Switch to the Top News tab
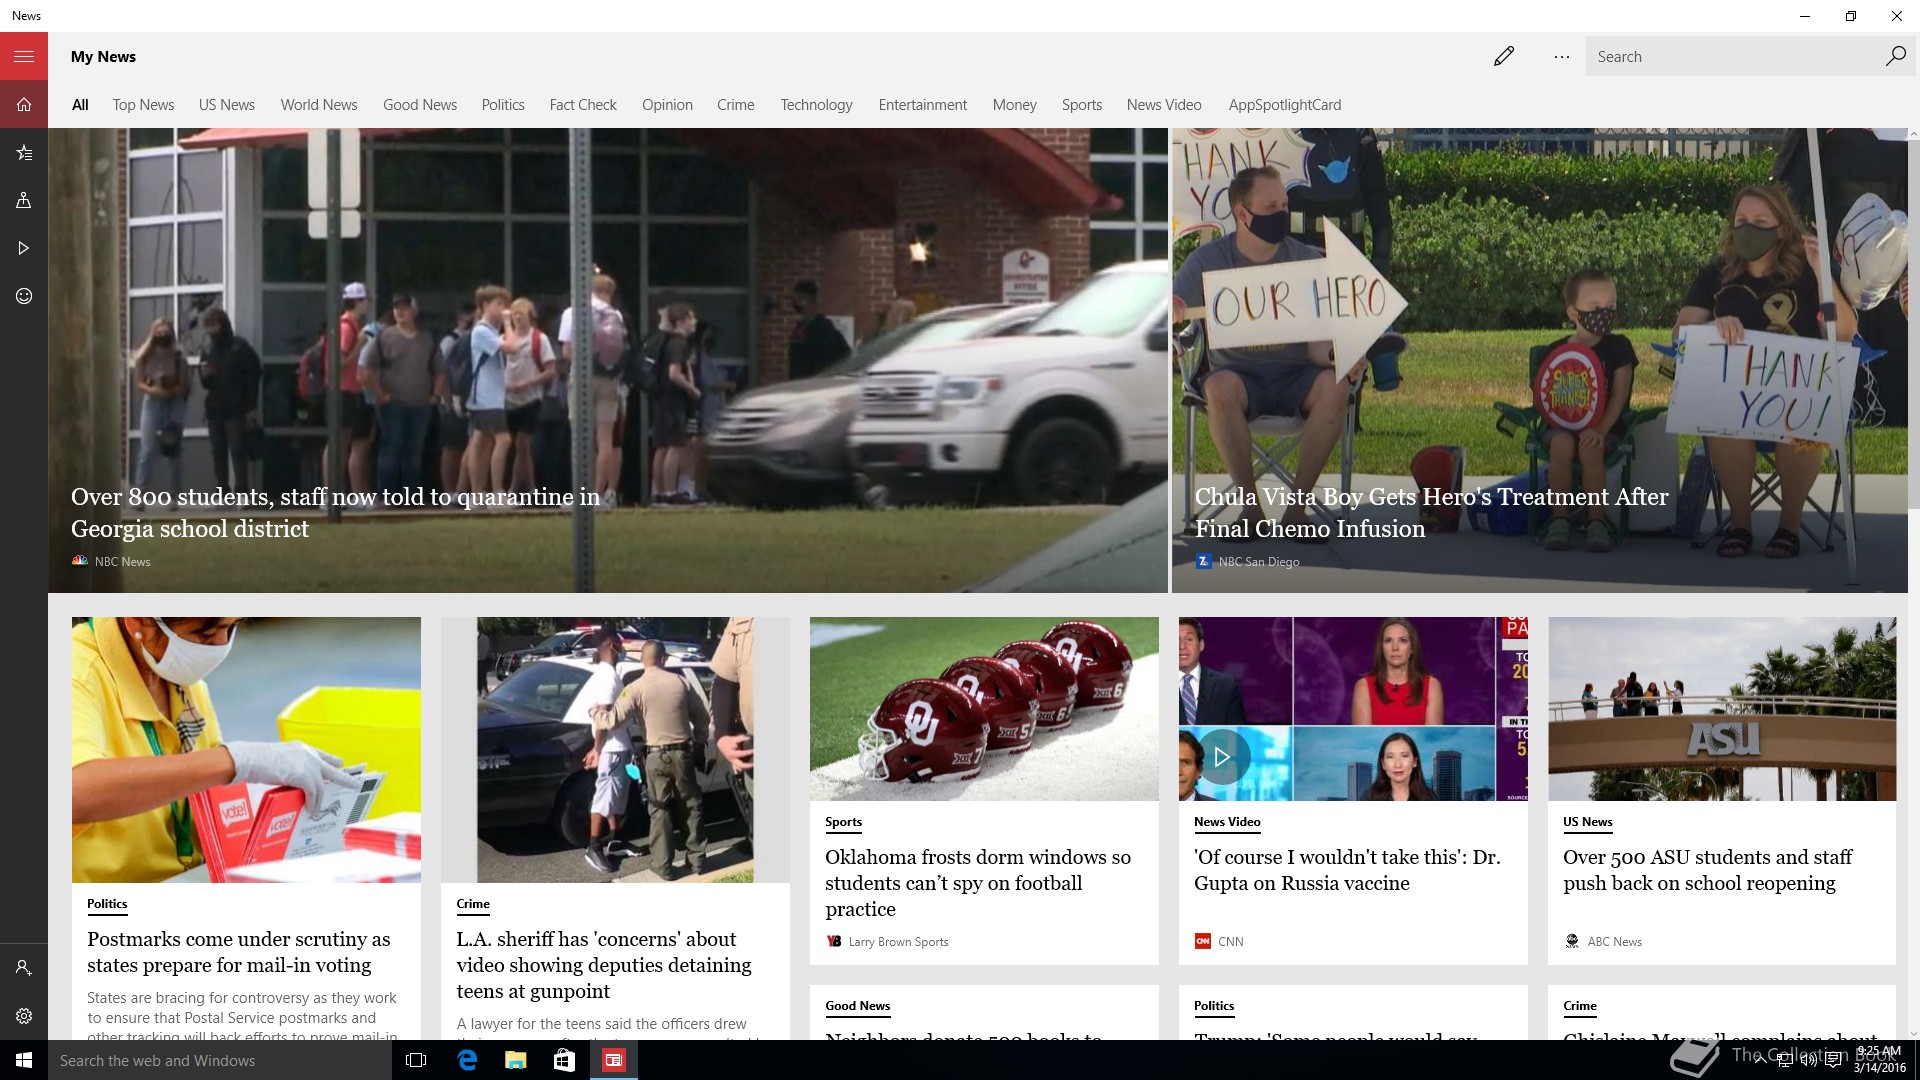The width and height of the screenshot is (1920, 1080). point(143,104)
